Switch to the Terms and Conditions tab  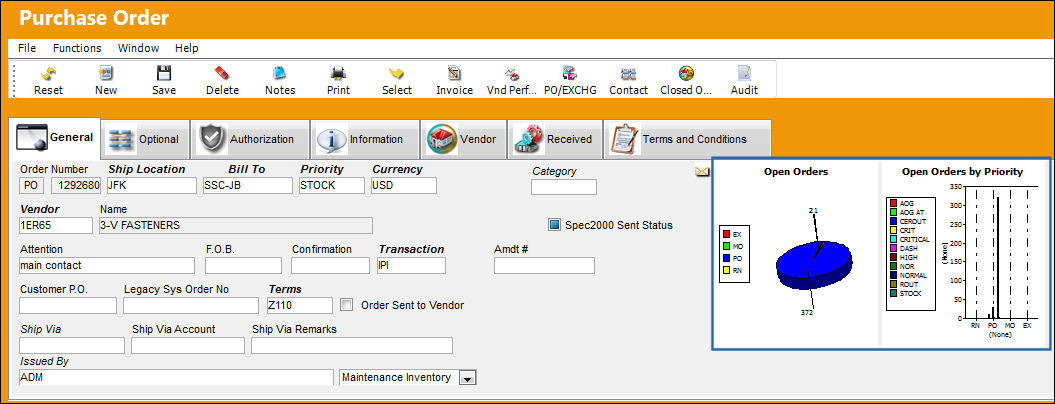click(x=687, y=139)
